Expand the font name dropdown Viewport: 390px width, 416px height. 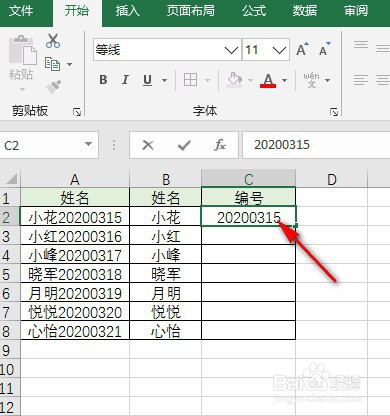232,50
